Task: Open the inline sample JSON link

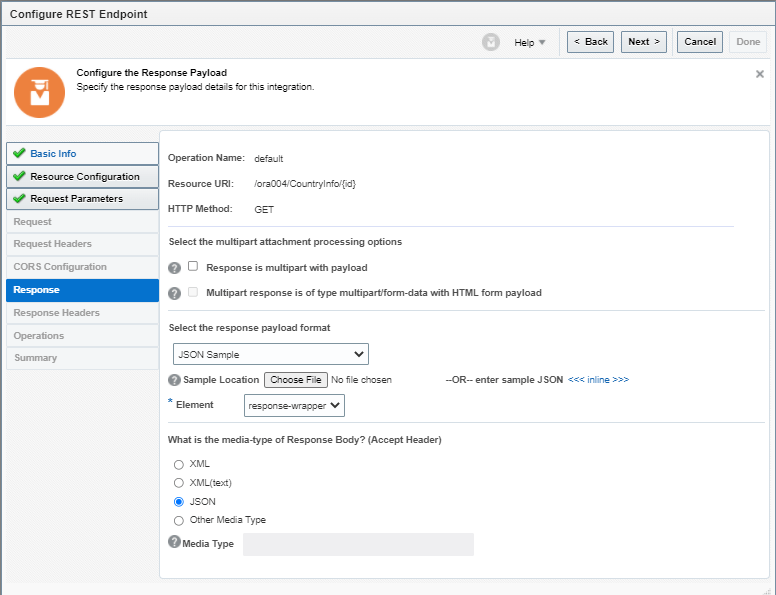Action: point(598,380)
